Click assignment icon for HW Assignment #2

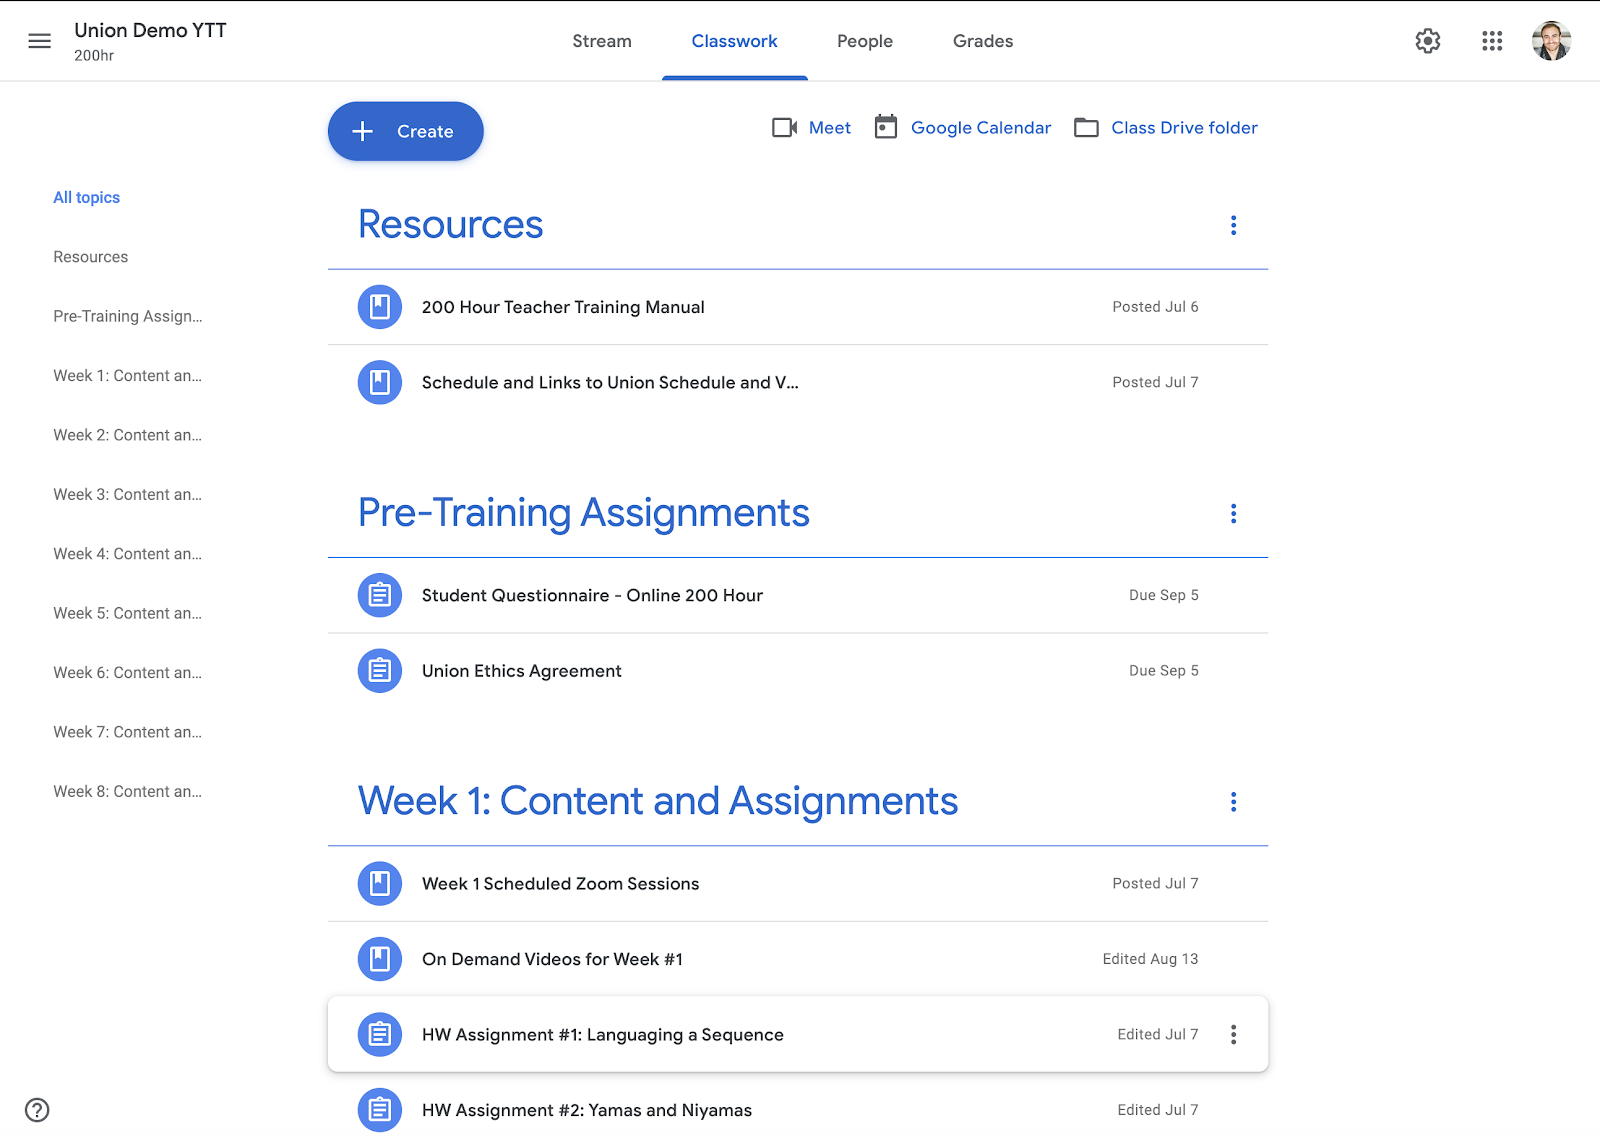(380, 1110)
